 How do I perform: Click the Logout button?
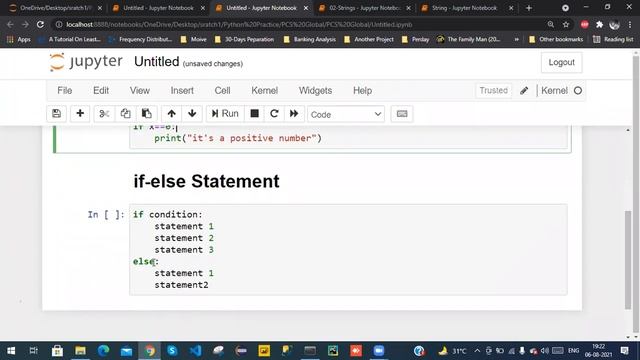(561, 62)
